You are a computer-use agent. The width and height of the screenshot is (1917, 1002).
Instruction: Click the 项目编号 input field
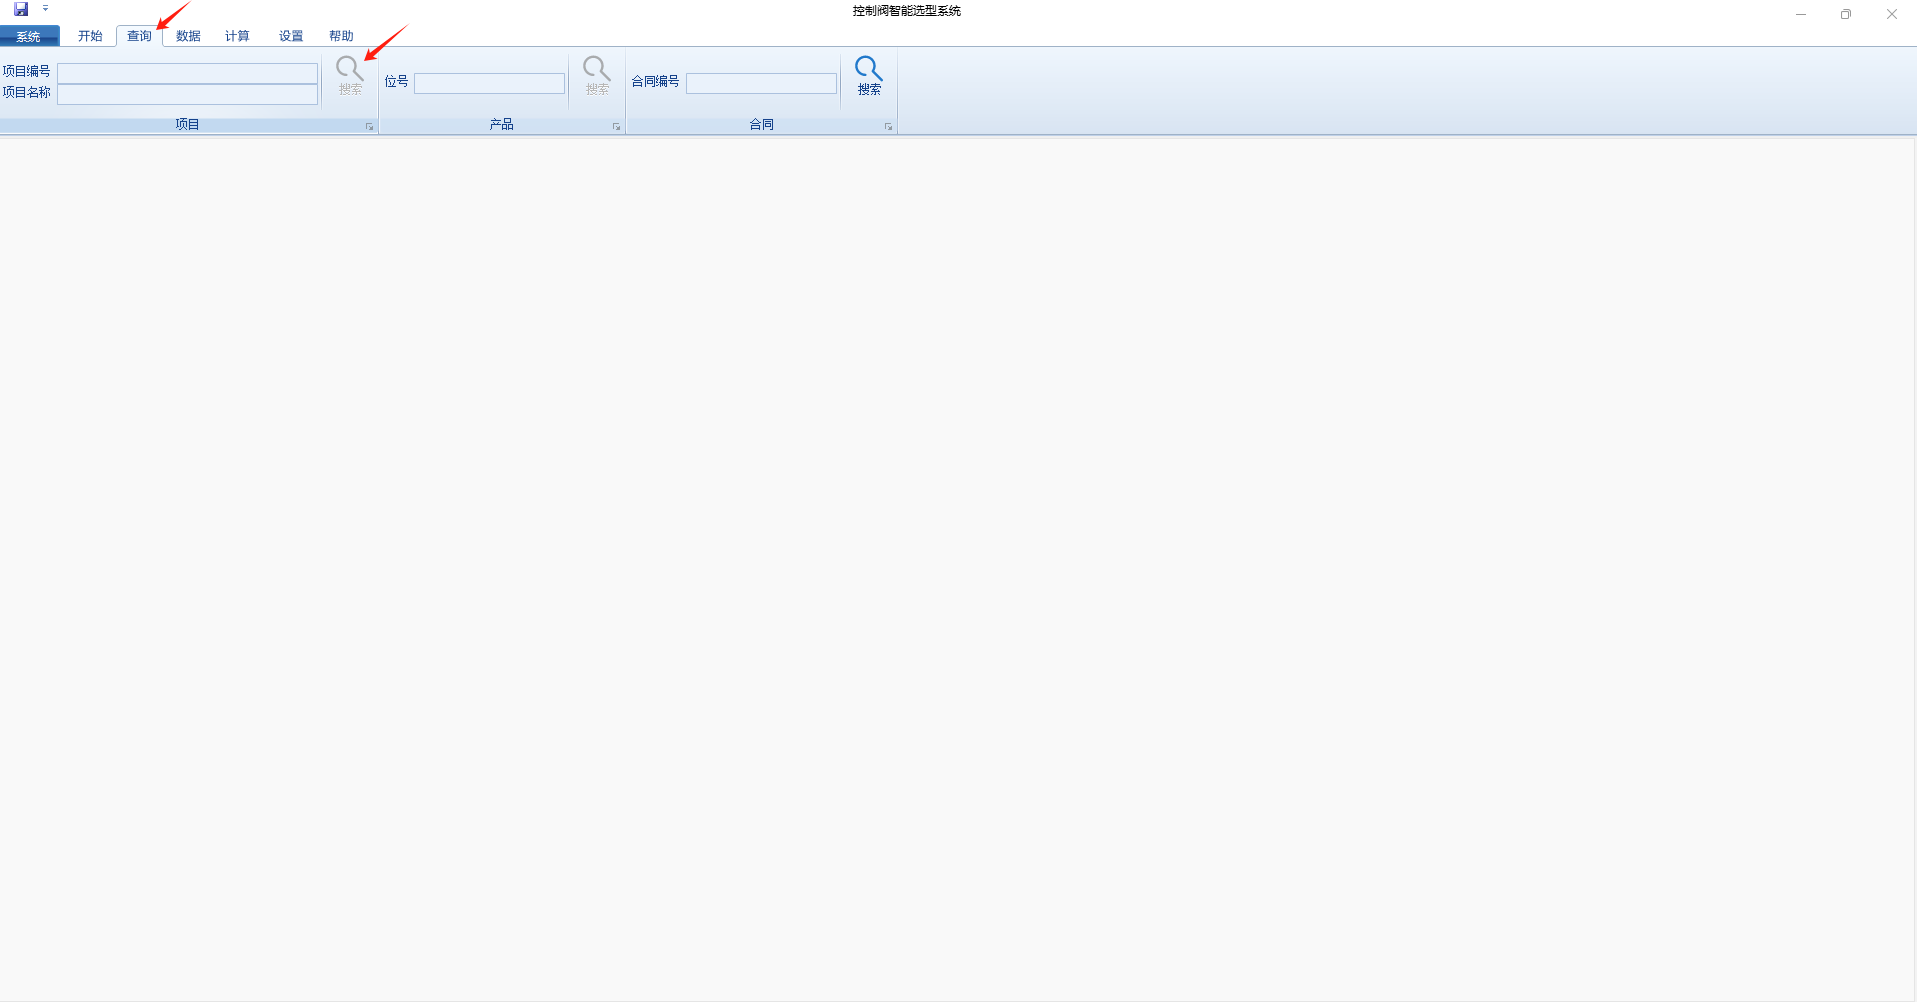pos(187,73)
